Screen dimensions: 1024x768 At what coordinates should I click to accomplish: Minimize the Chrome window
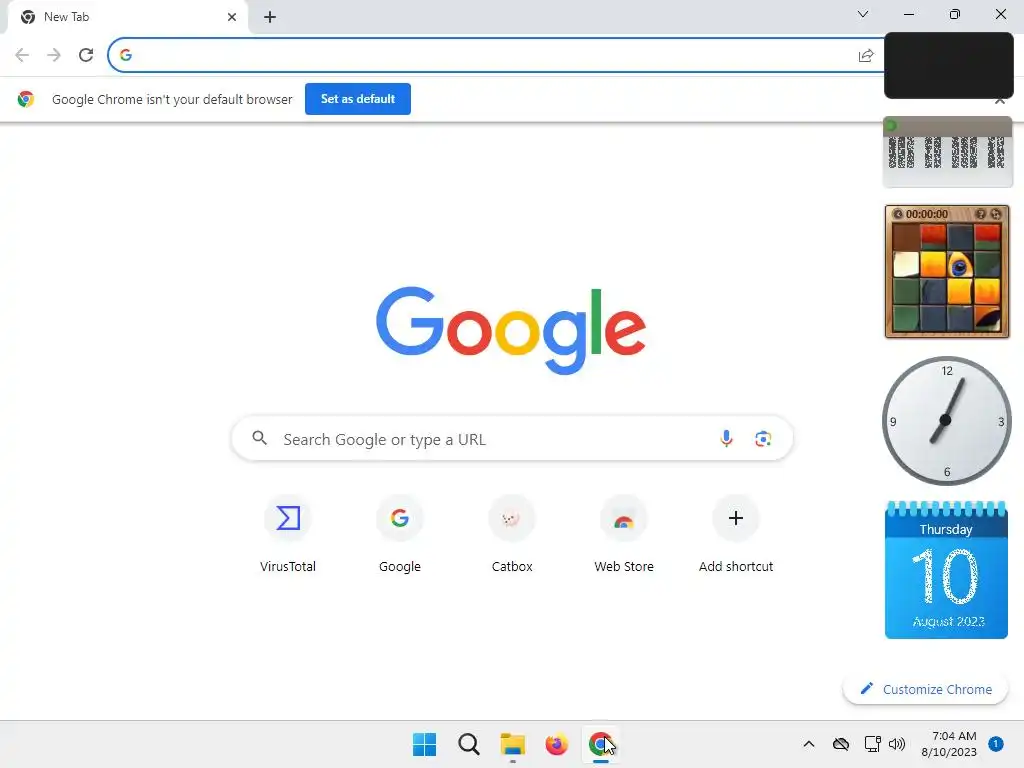(909, 14)
